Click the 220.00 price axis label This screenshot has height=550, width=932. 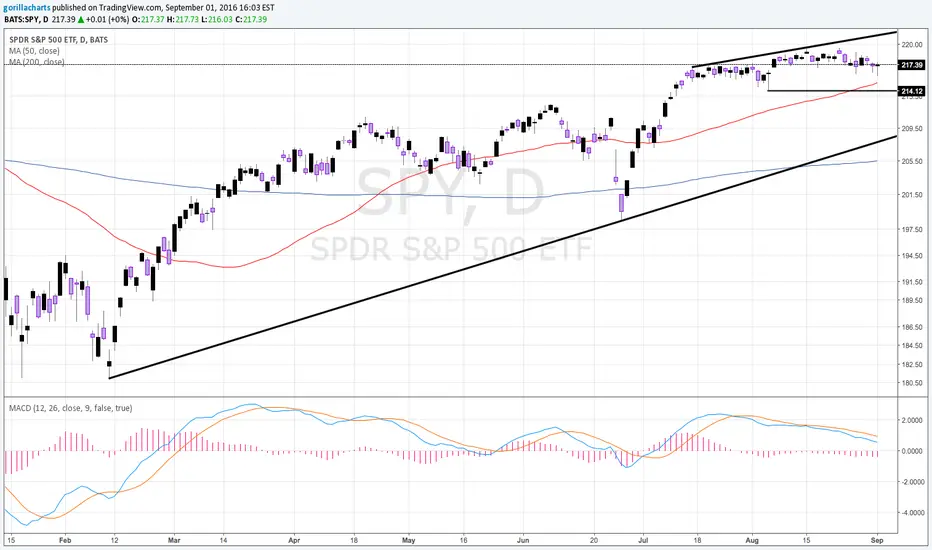pos(912,45)
